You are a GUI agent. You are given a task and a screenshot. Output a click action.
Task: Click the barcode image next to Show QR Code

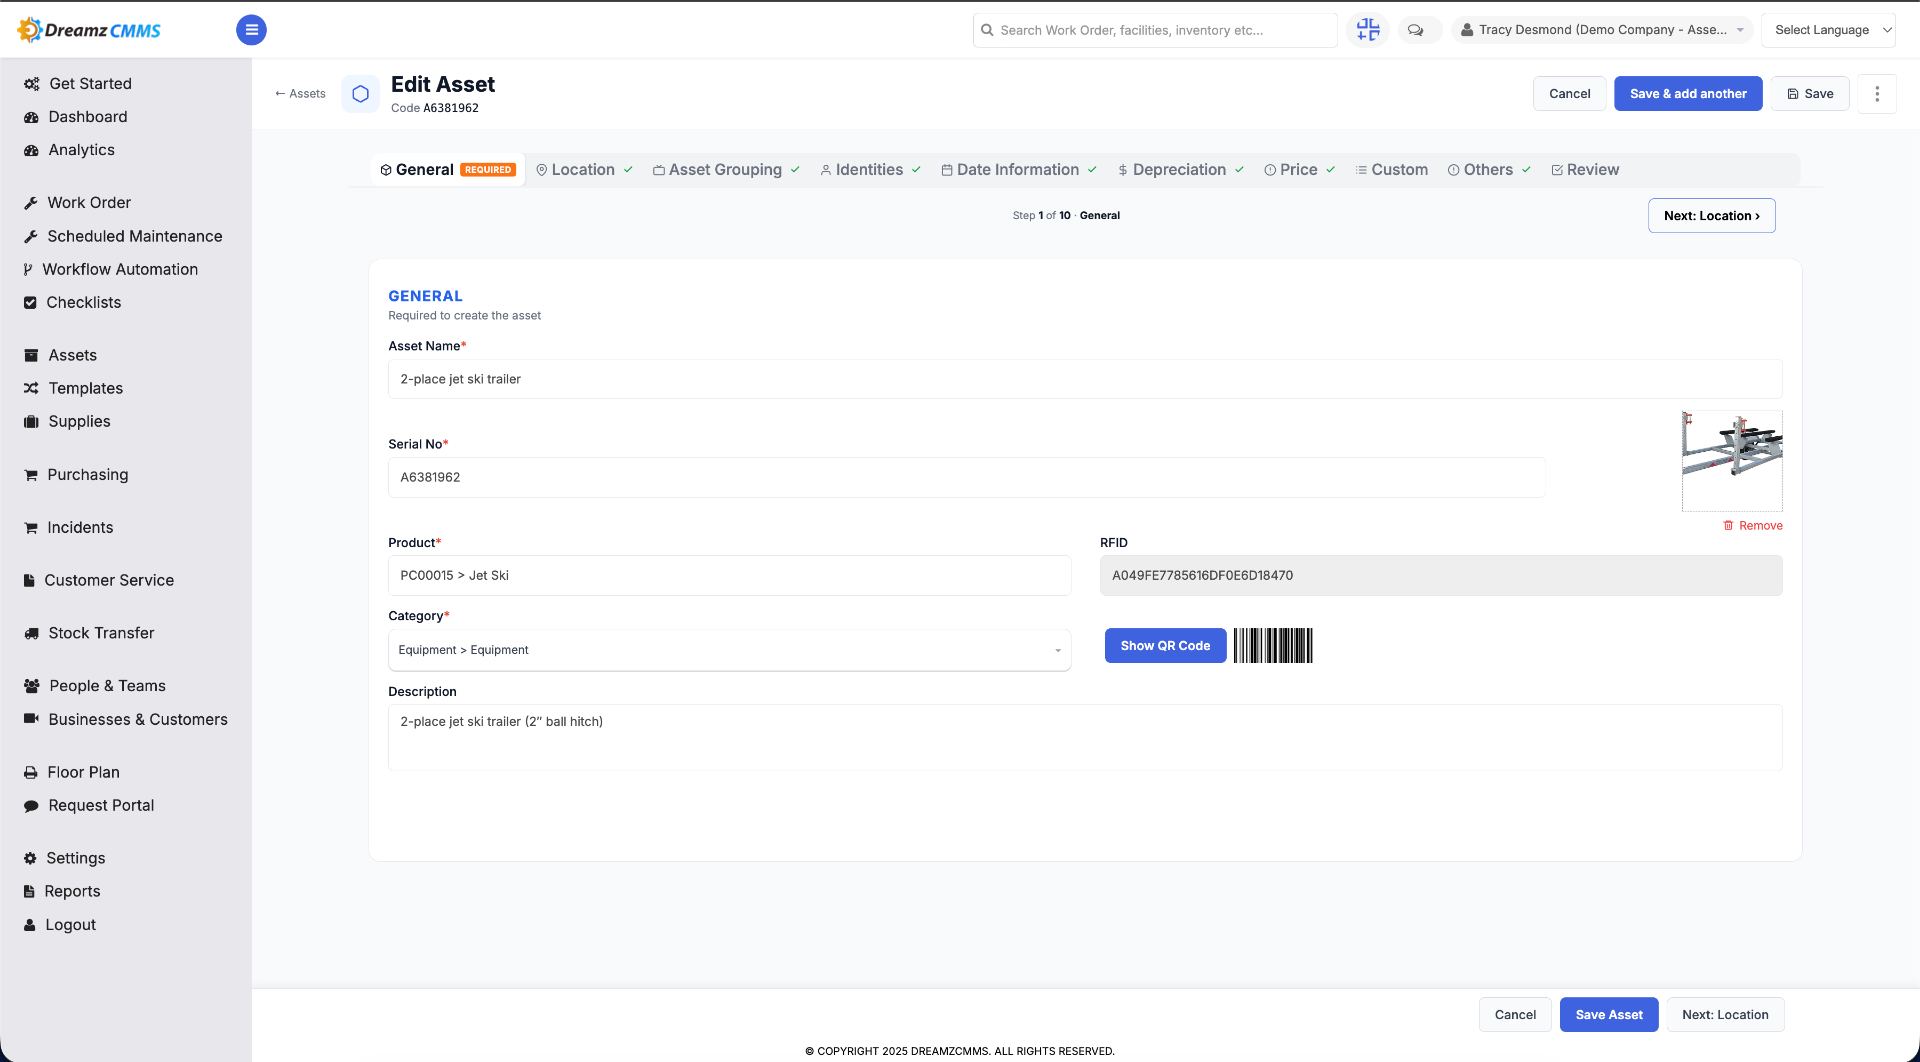(x=1273, y=646)
